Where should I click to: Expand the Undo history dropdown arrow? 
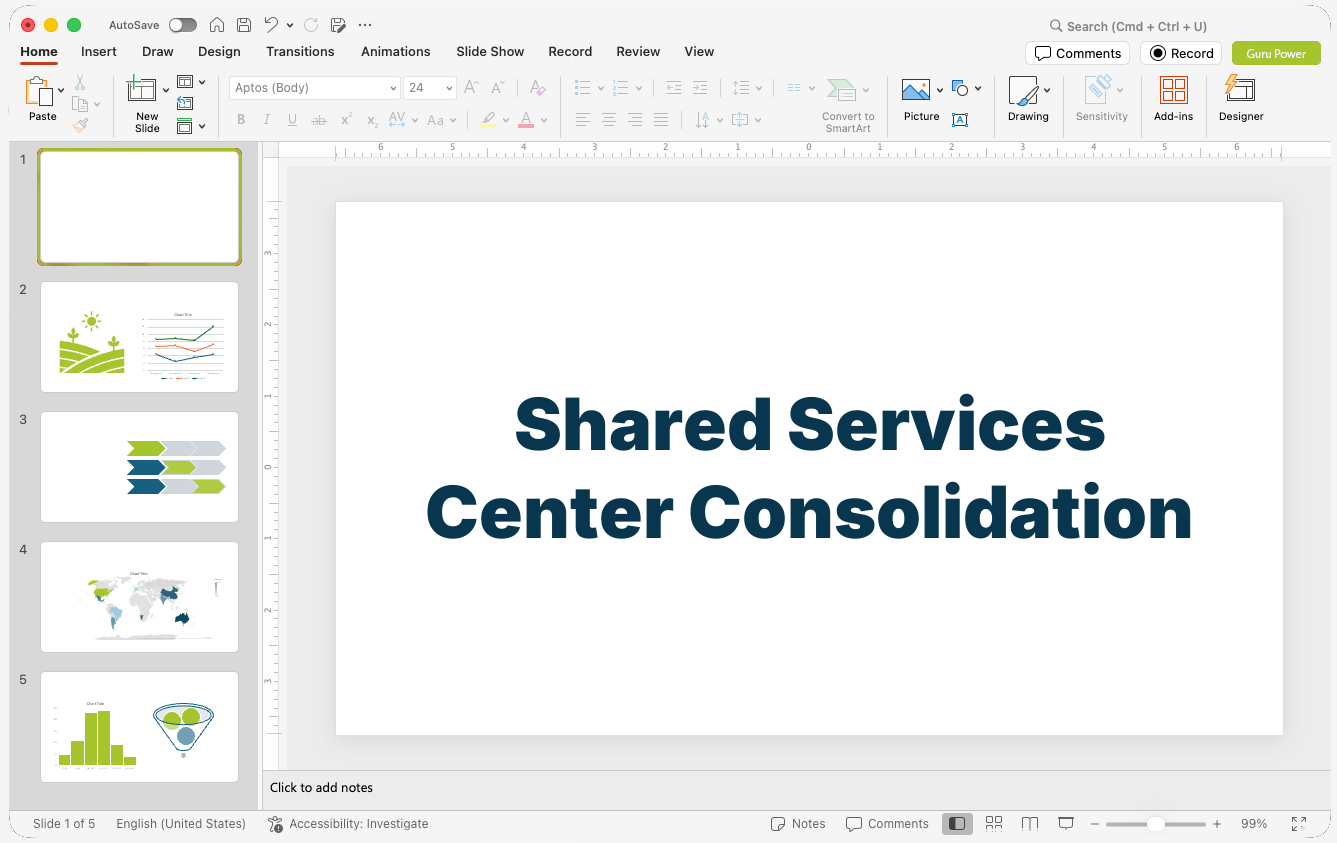click(x=290, y=25)
